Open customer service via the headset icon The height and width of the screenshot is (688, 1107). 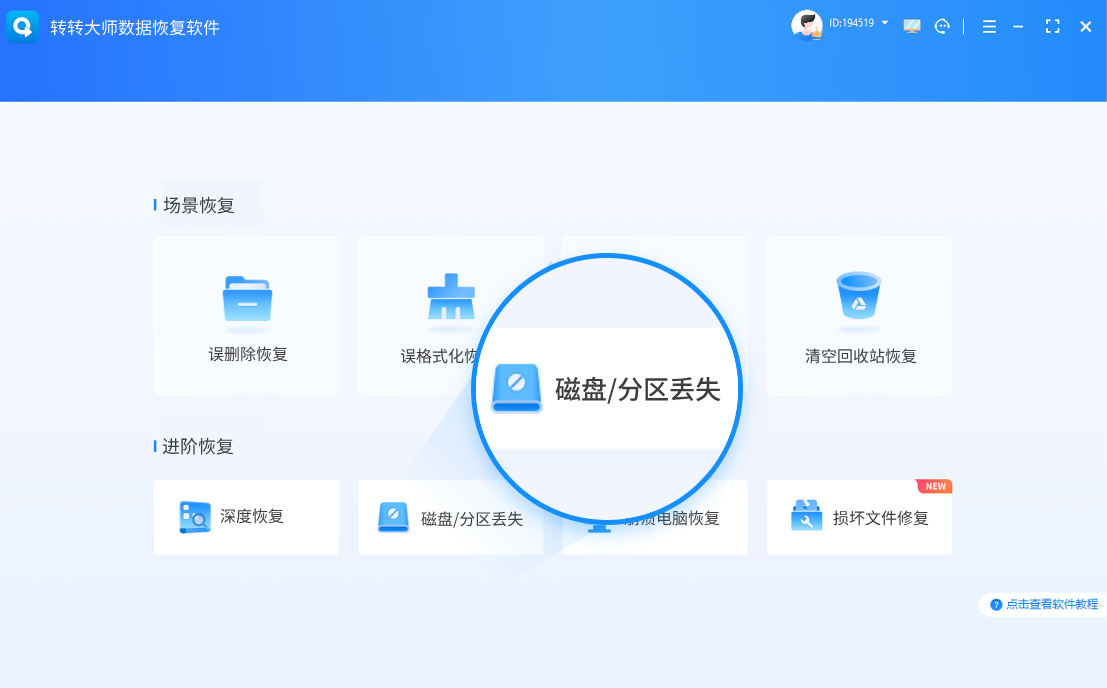pos(942,27)
